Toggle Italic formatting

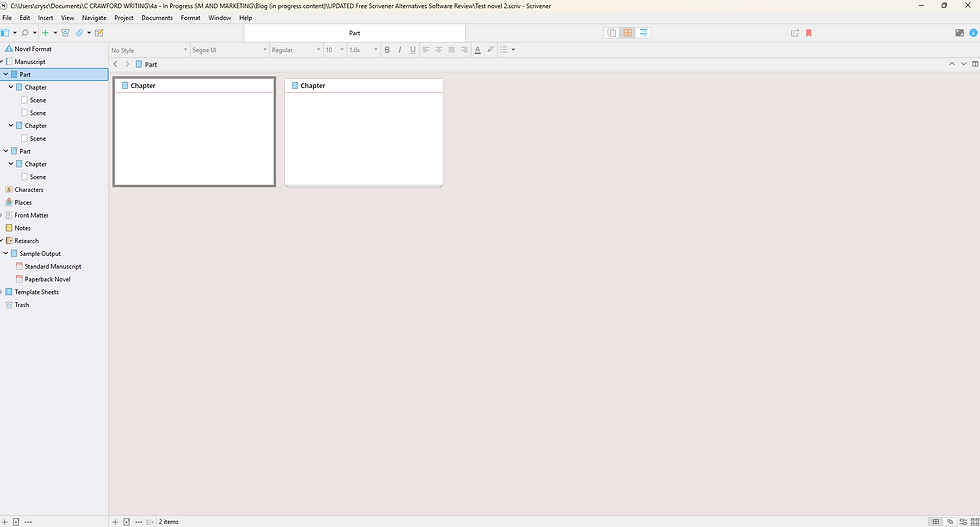coord(399,49)
